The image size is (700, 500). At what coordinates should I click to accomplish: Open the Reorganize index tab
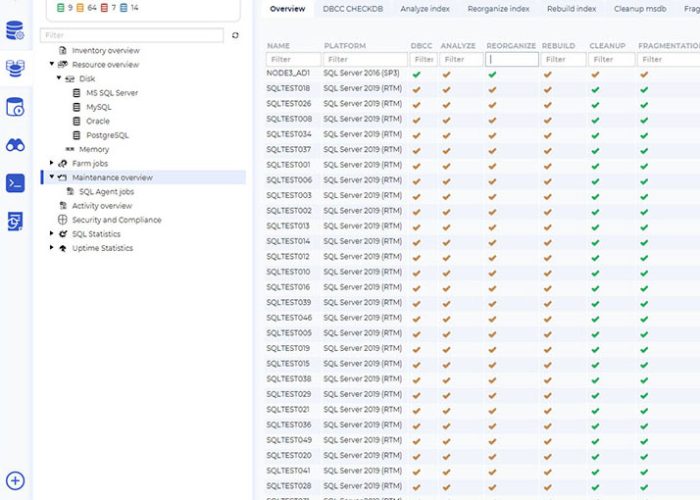tap(498, 9)
